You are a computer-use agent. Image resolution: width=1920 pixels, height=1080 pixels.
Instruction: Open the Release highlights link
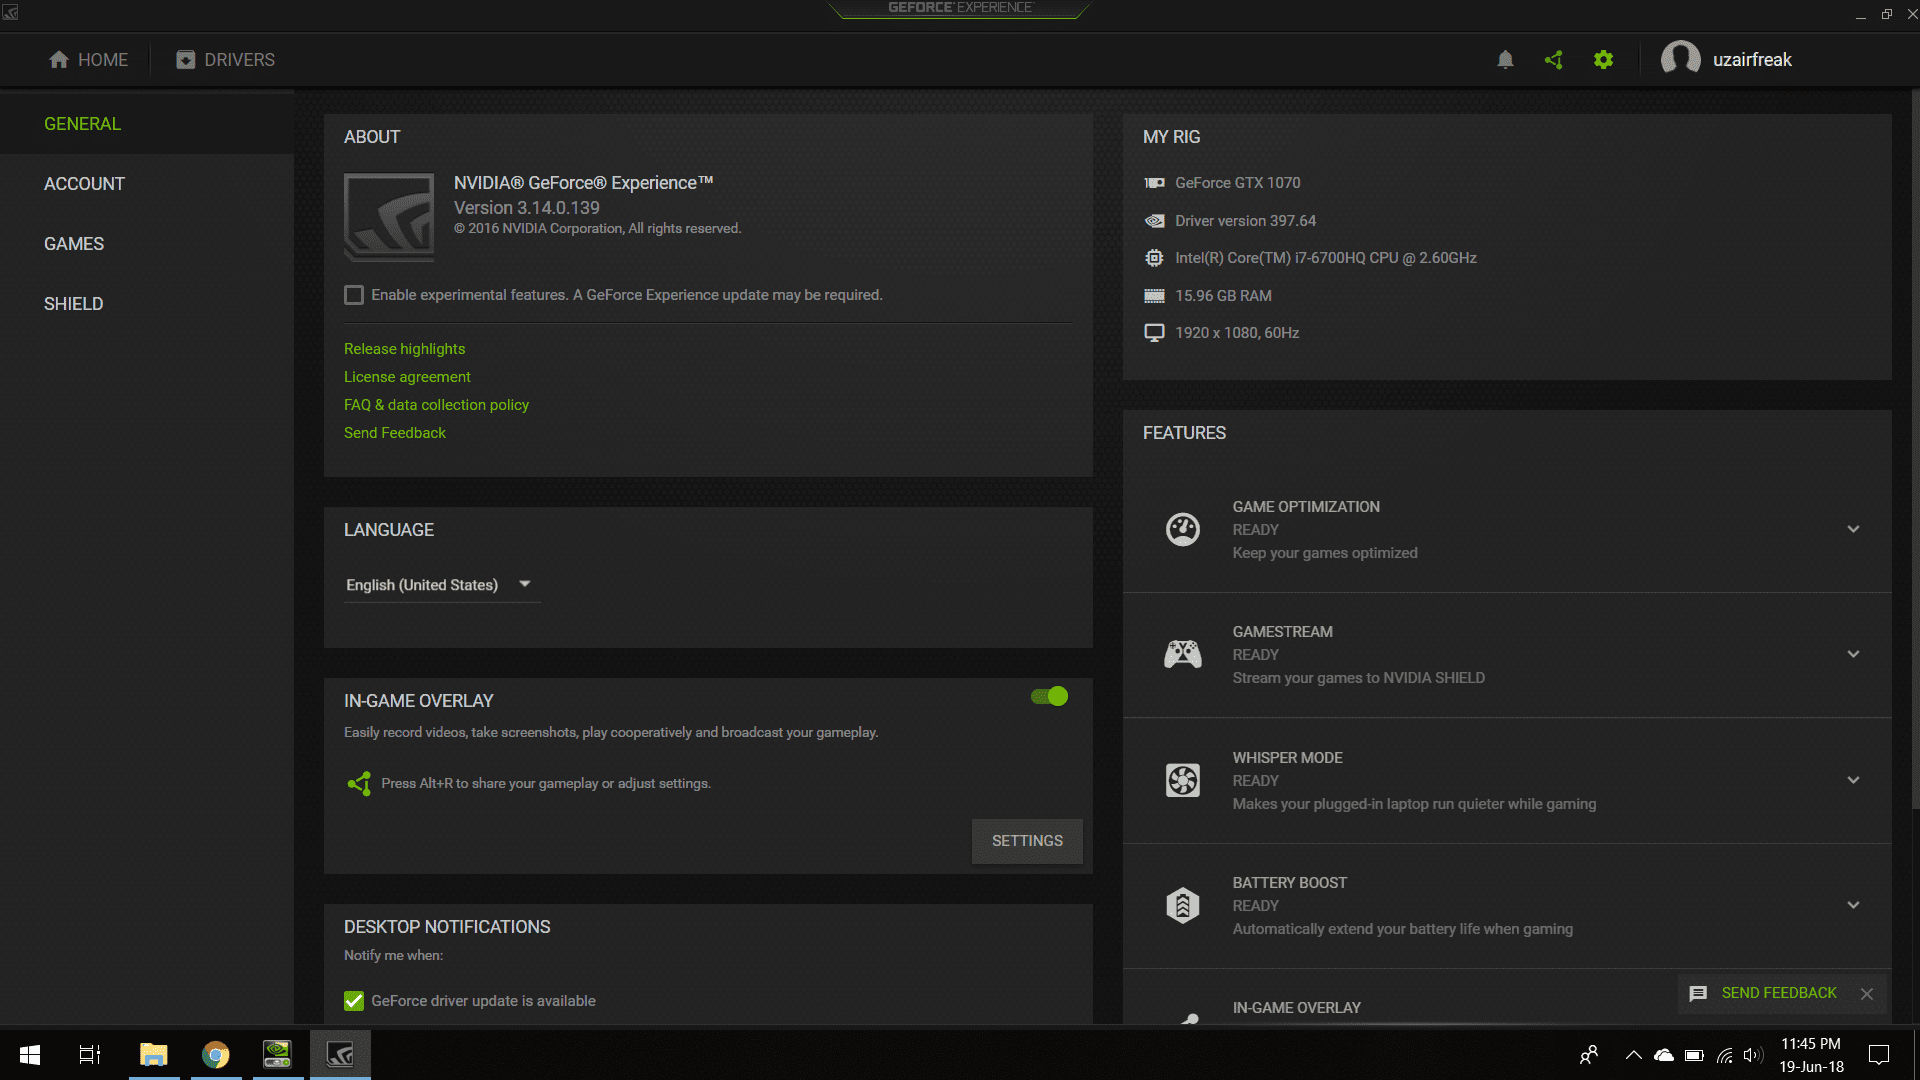pyautogui.click(x=404, y=349)
